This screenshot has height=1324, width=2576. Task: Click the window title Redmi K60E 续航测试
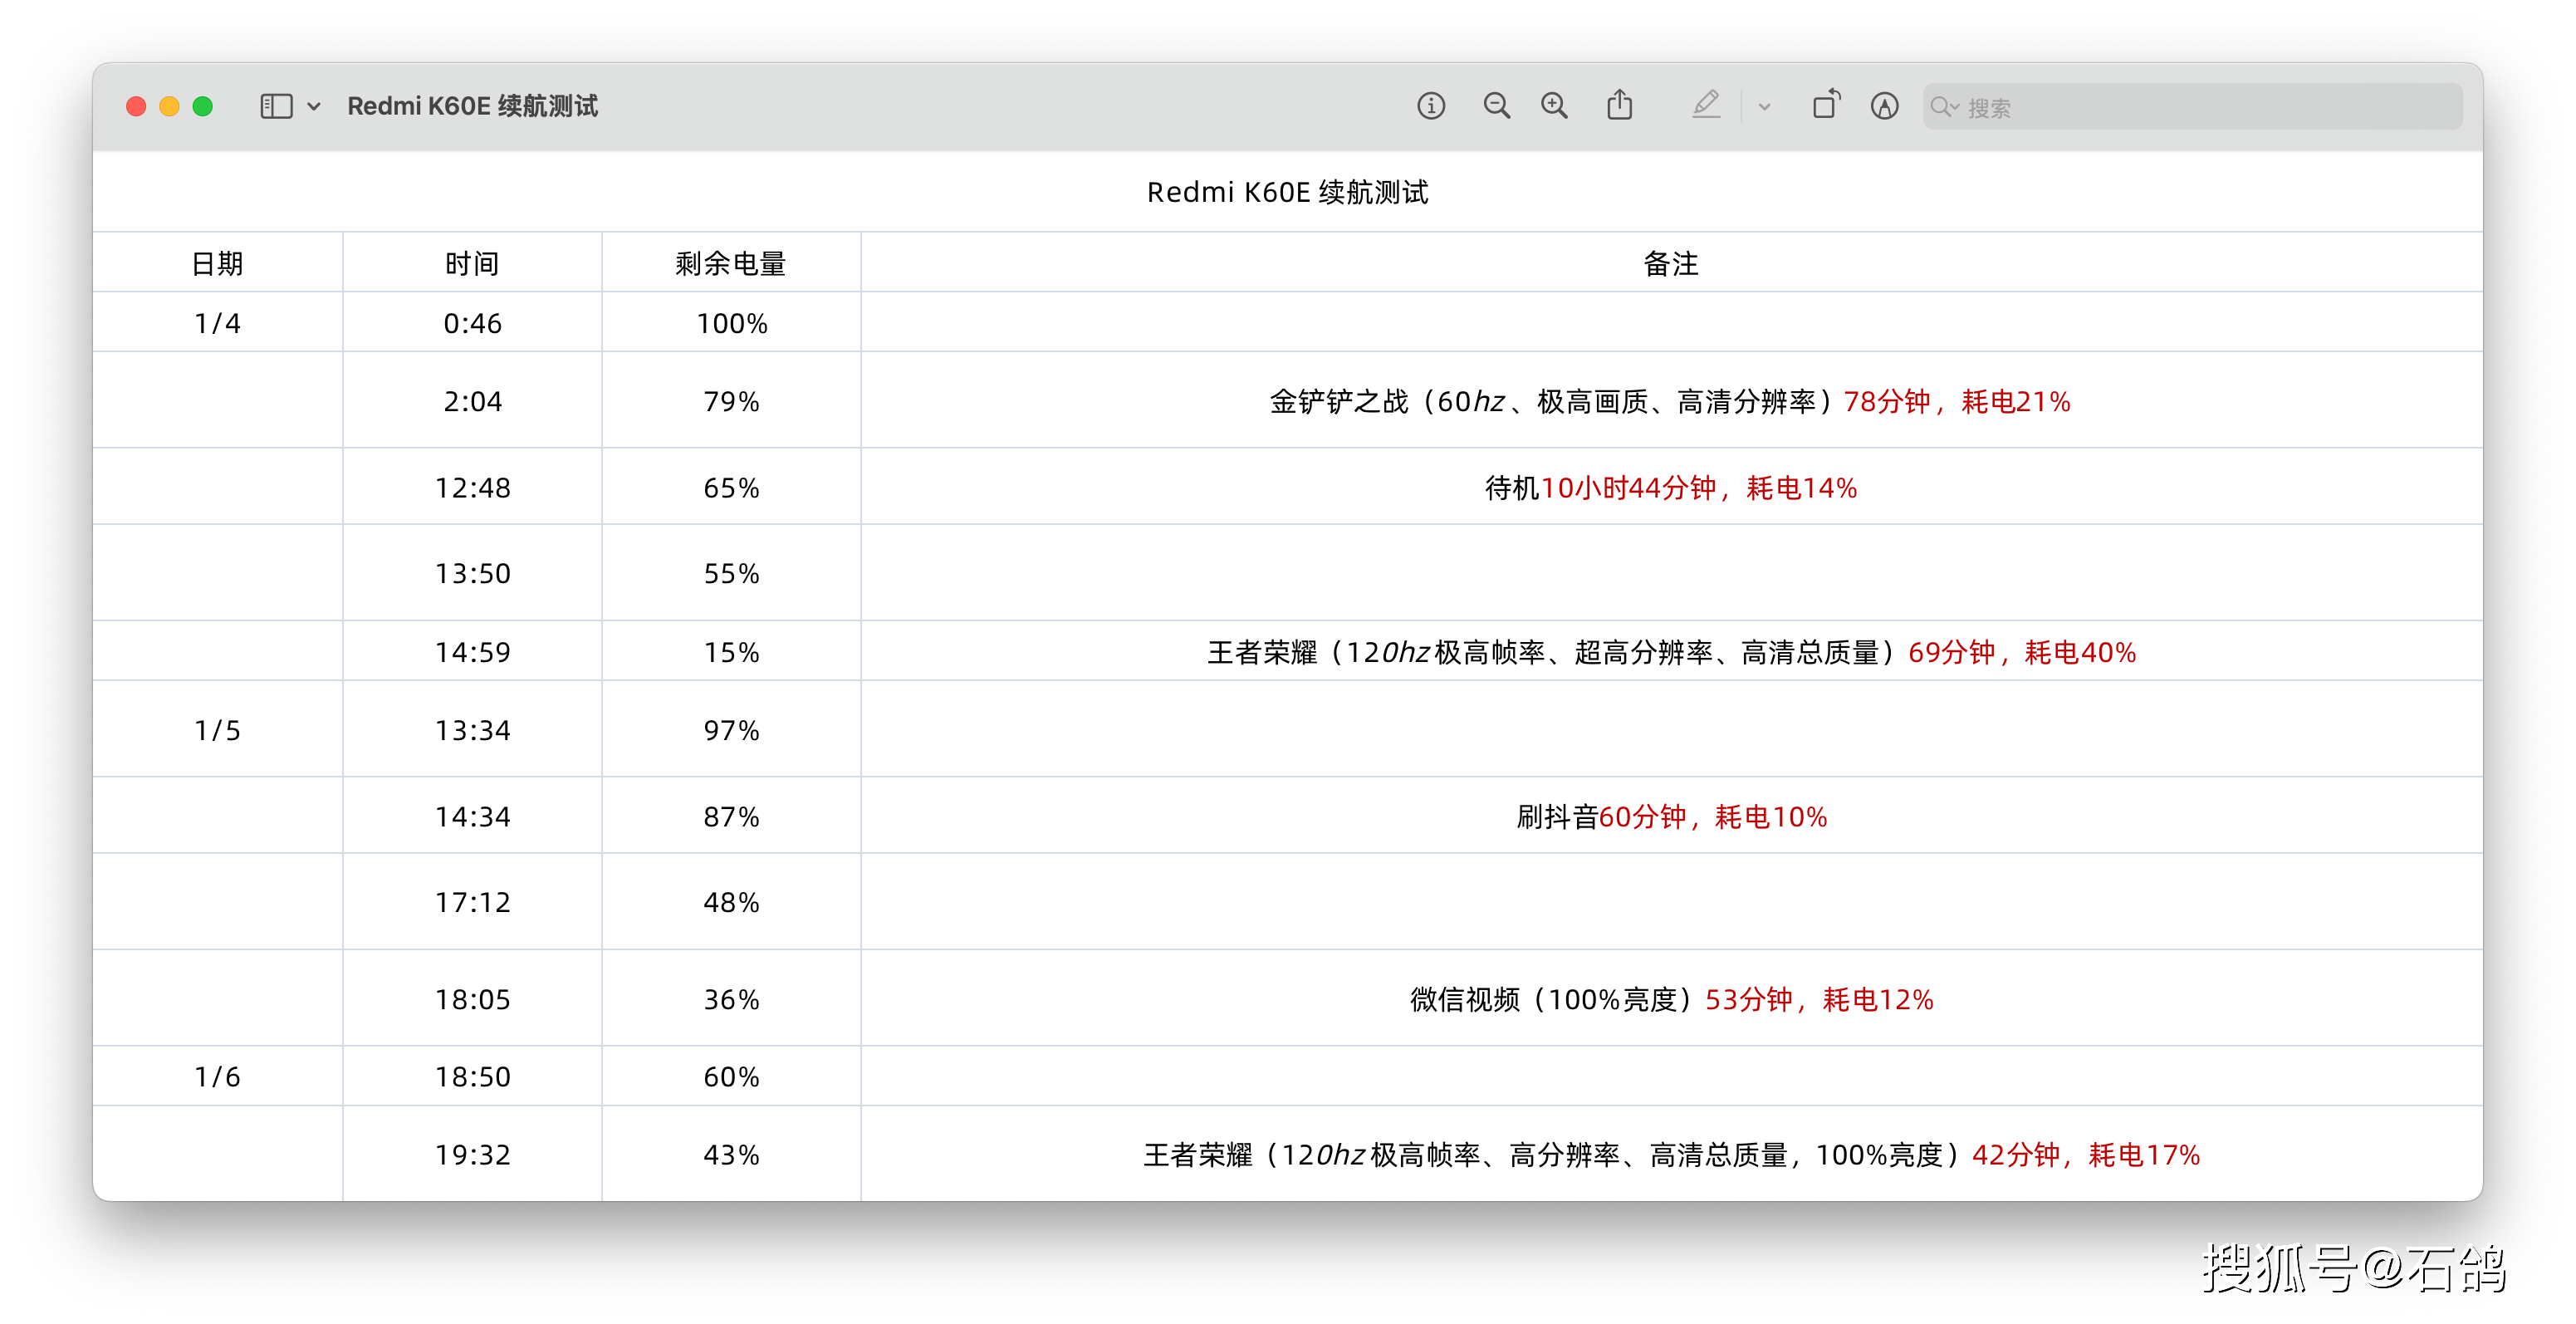tap(472, 106)
